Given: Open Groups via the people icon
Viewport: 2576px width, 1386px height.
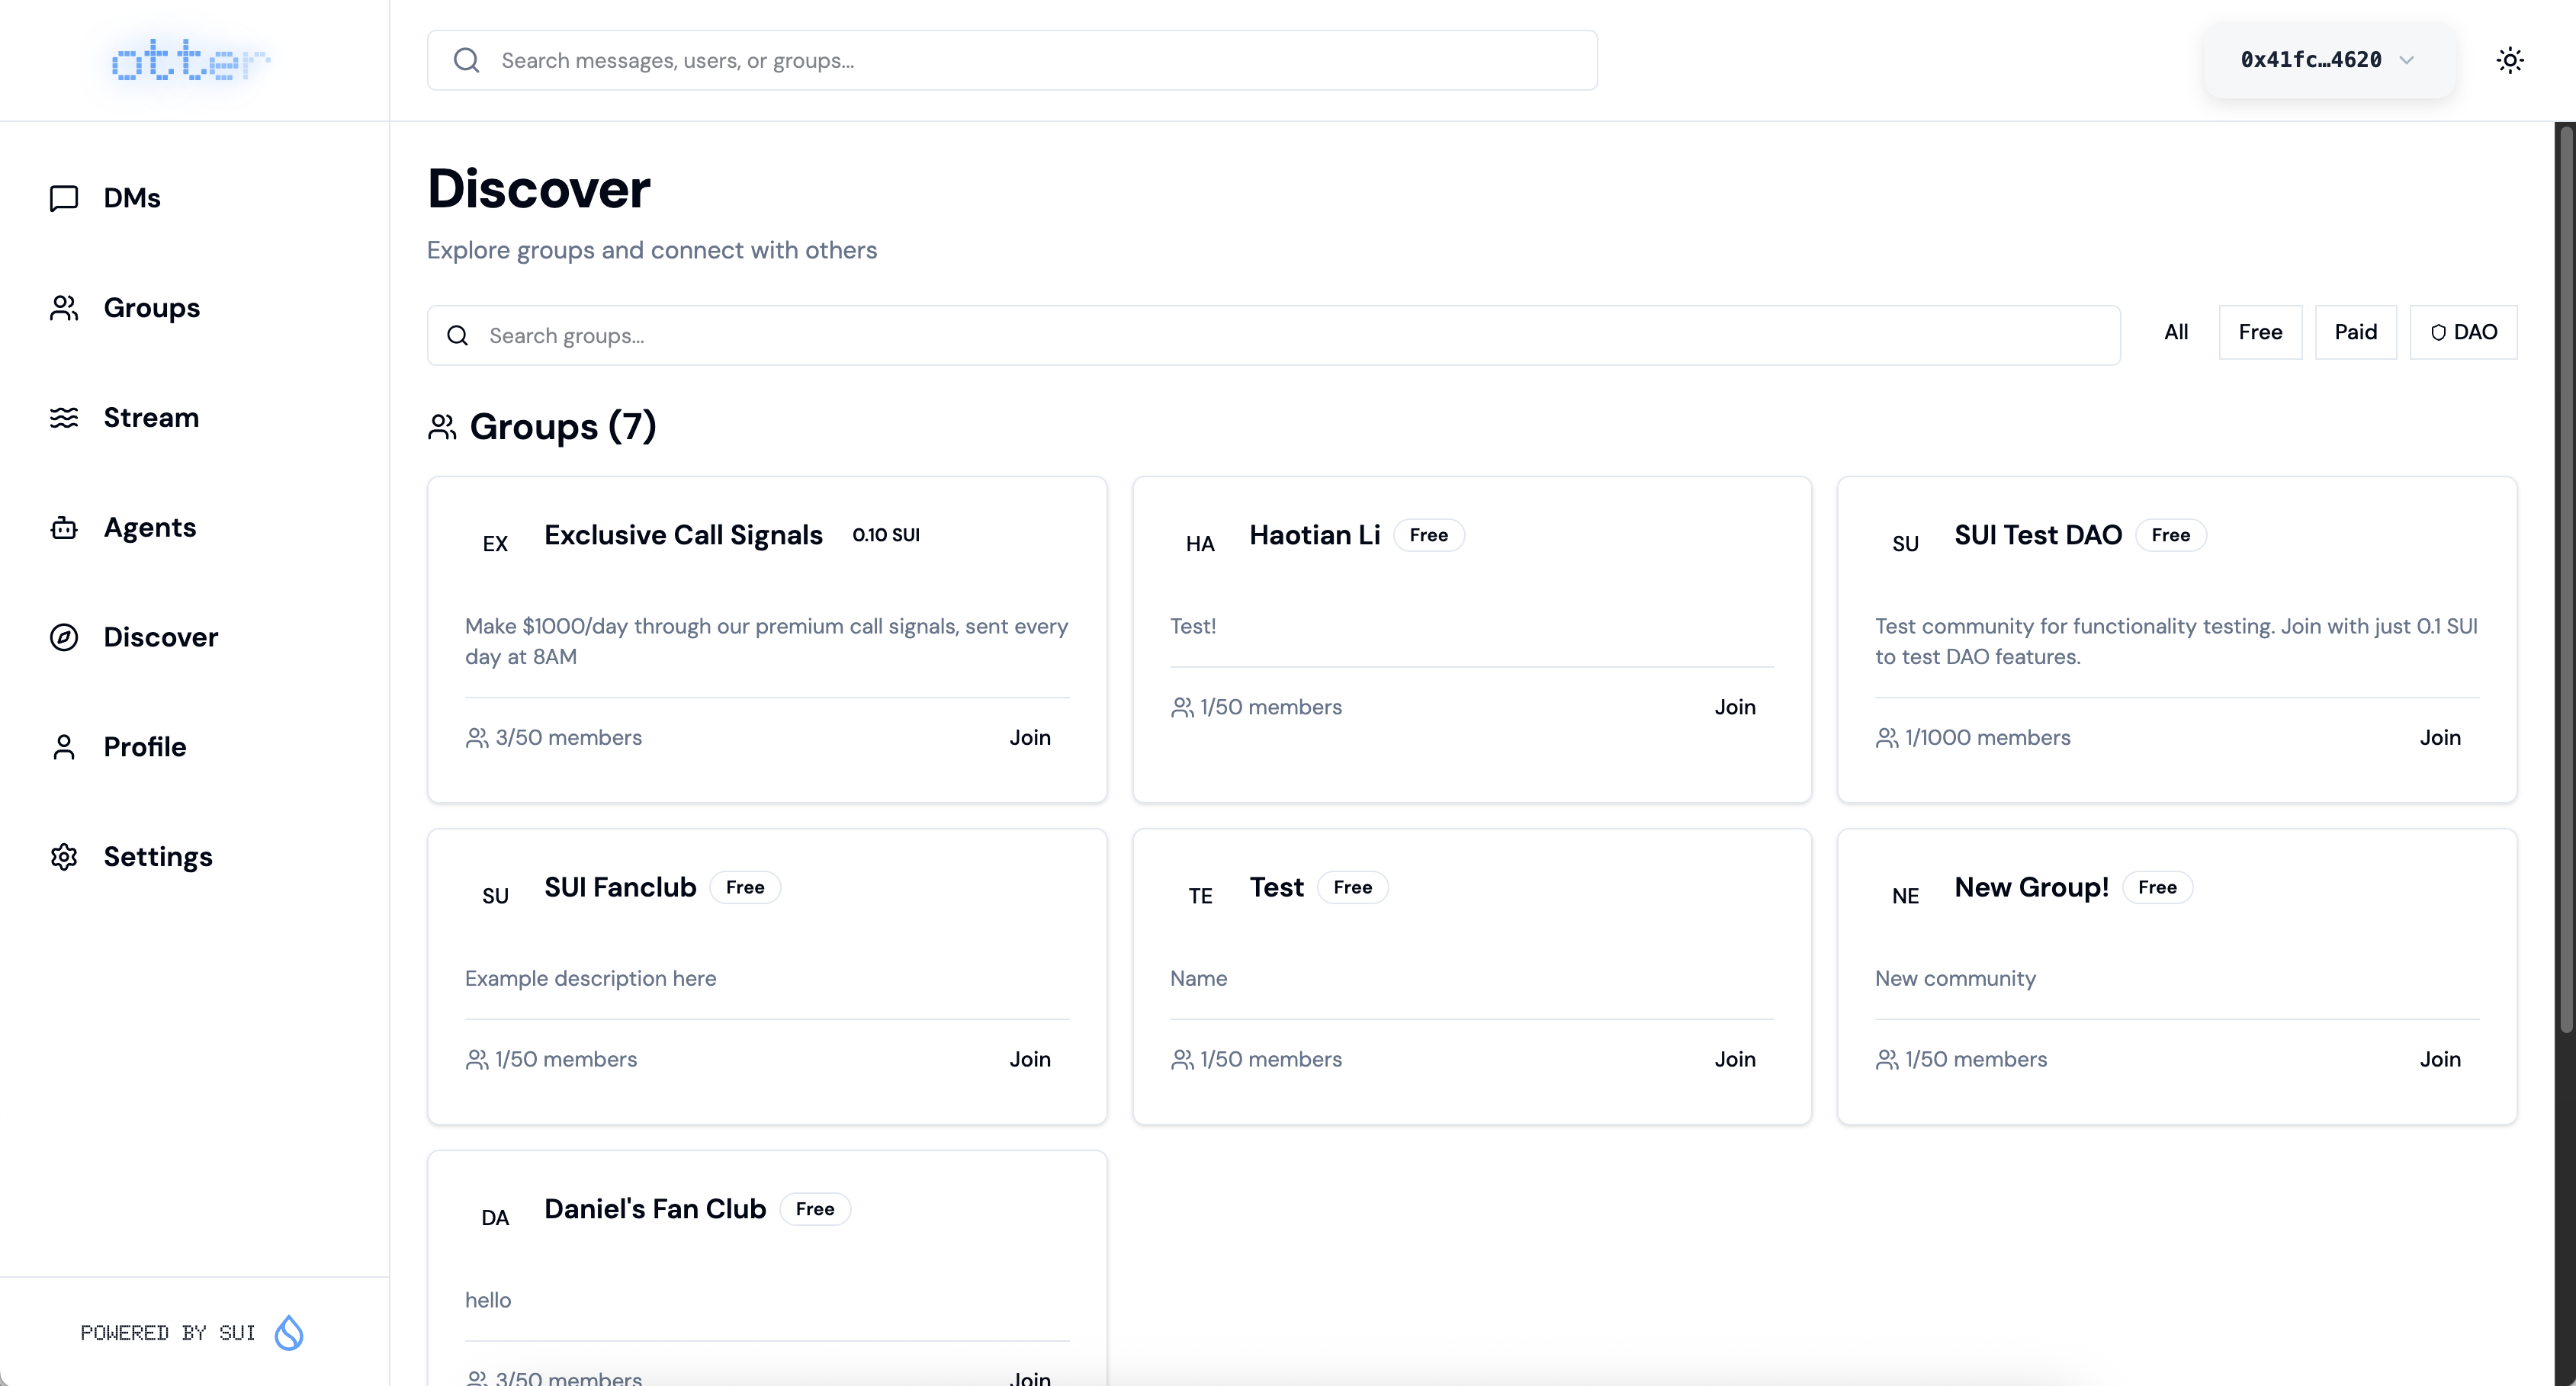Looking at the screenshot, I should (x=64, y=308).
